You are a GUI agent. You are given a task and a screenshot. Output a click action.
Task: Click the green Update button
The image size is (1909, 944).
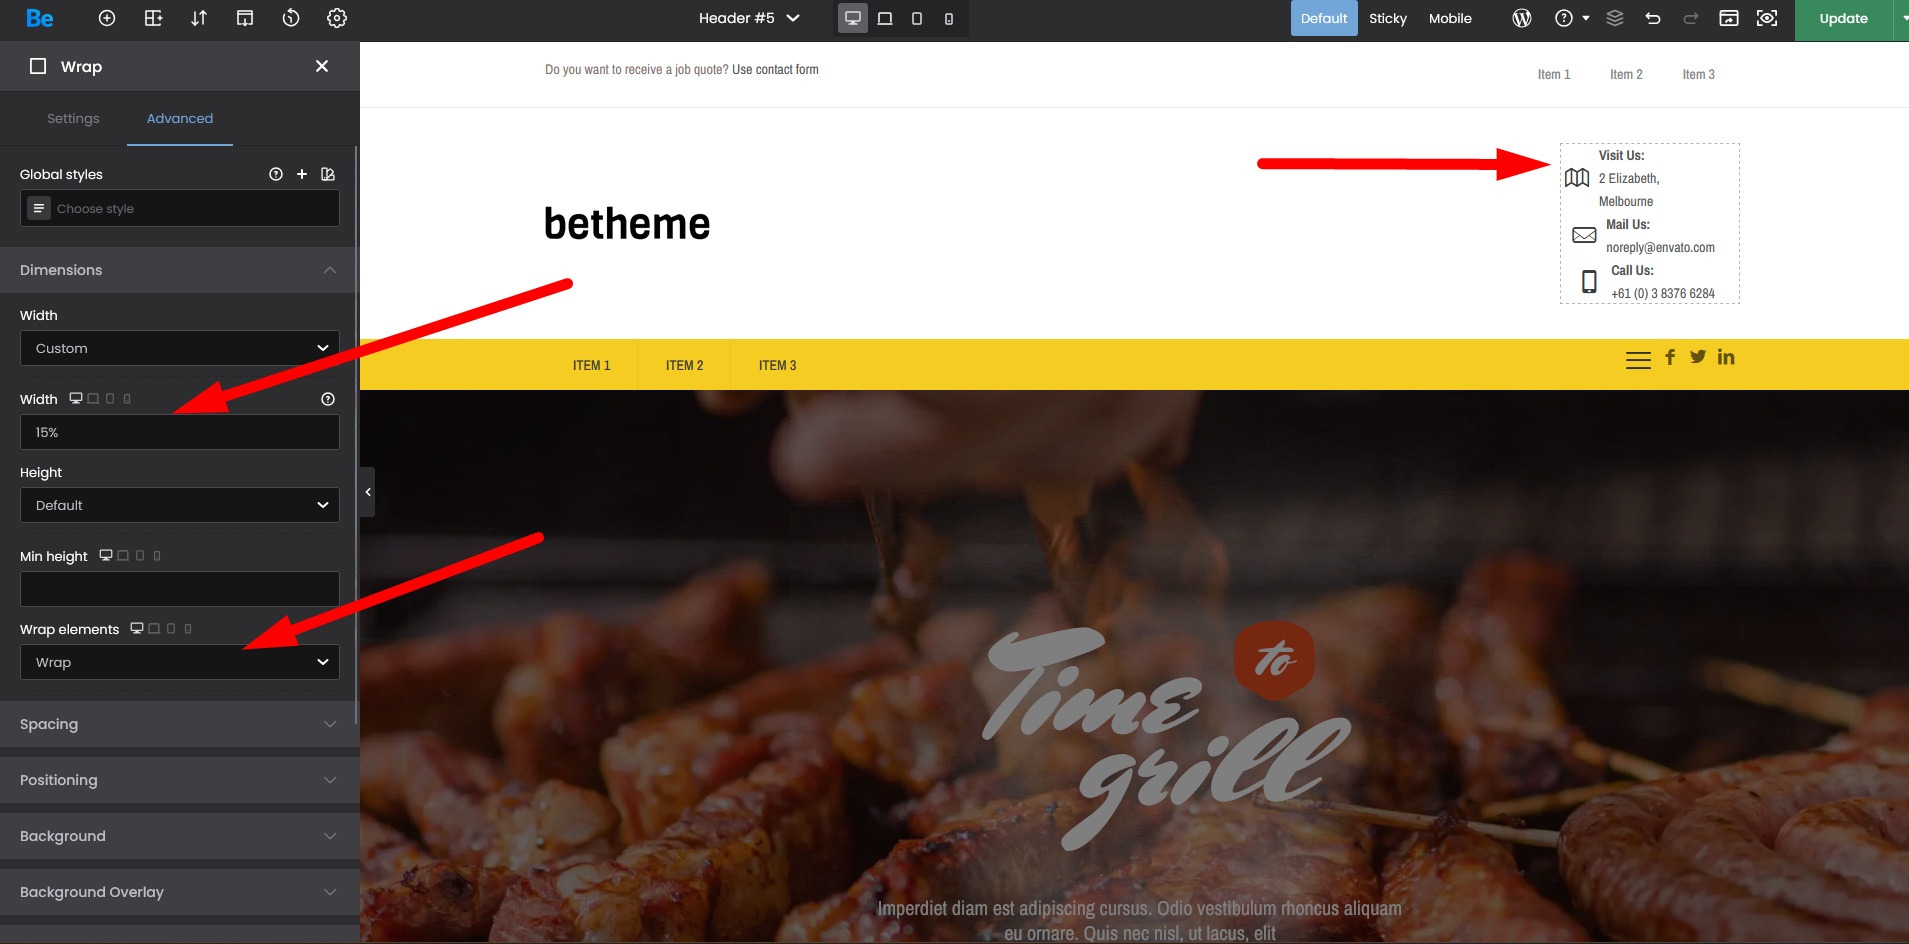(1843, 18)
